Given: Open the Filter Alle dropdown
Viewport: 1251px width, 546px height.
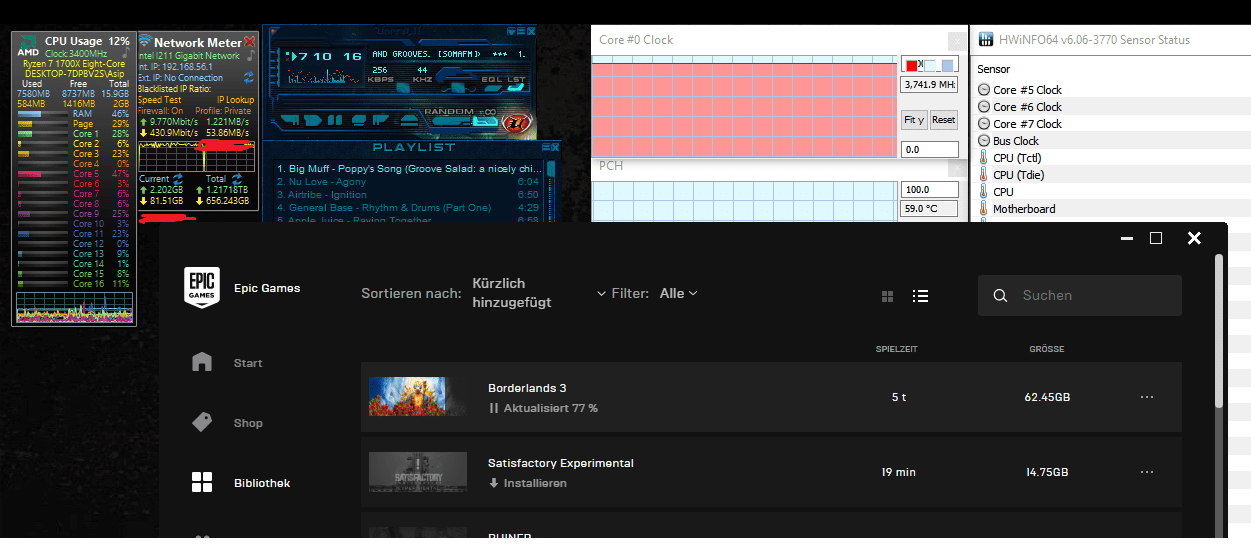Looking at the screenshot, I should (678, 293).
